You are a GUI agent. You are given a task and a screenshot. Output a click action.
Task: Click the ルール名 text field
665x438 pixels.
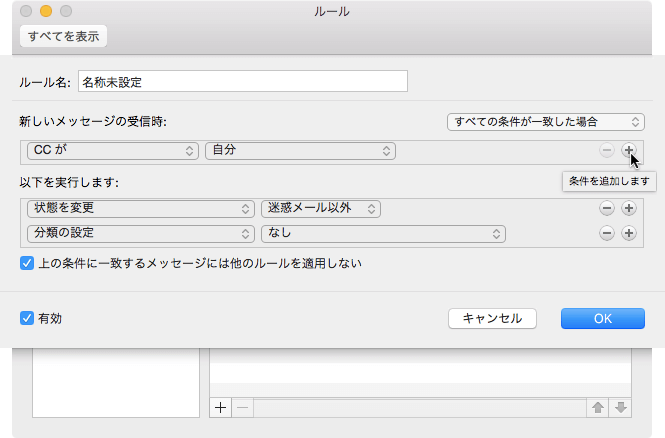click(242, 81)
